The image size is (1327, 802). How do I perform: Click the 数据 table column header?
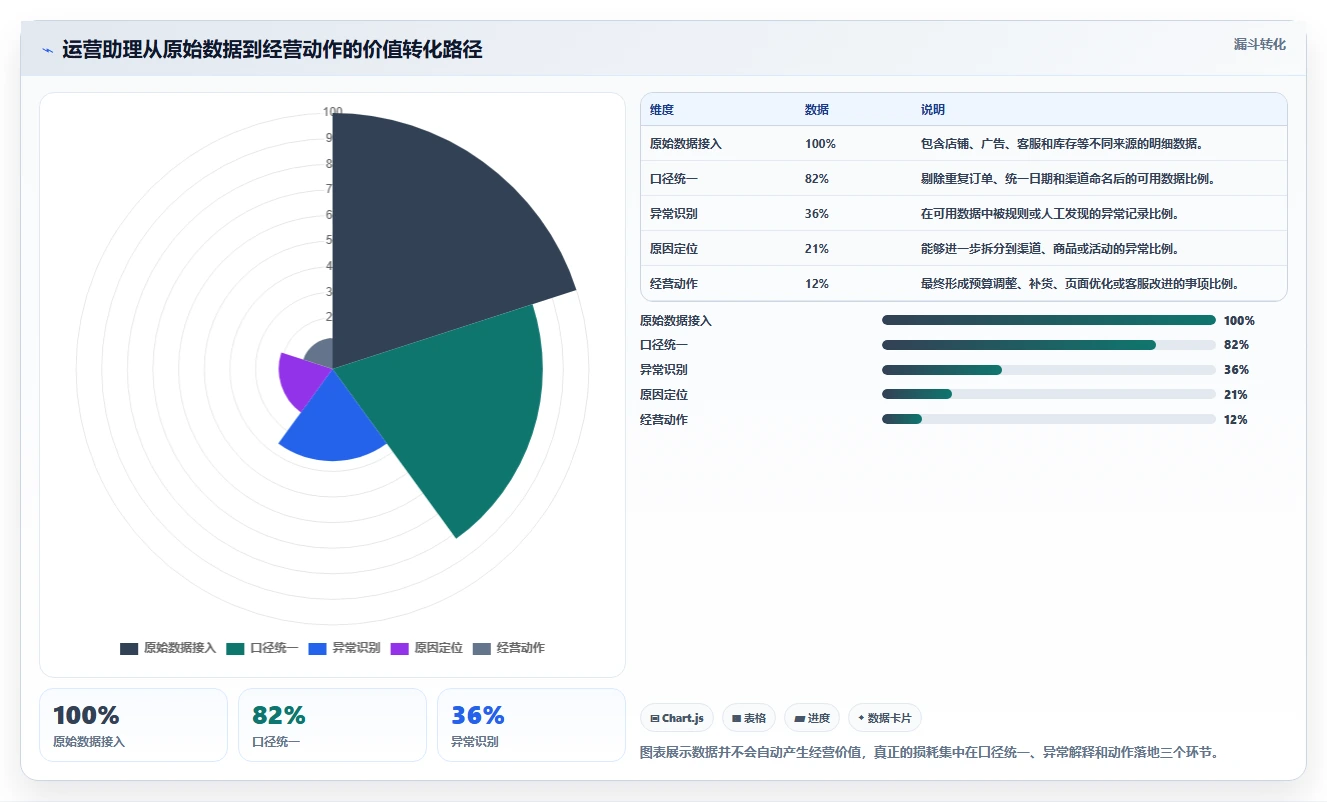(817, 110)
